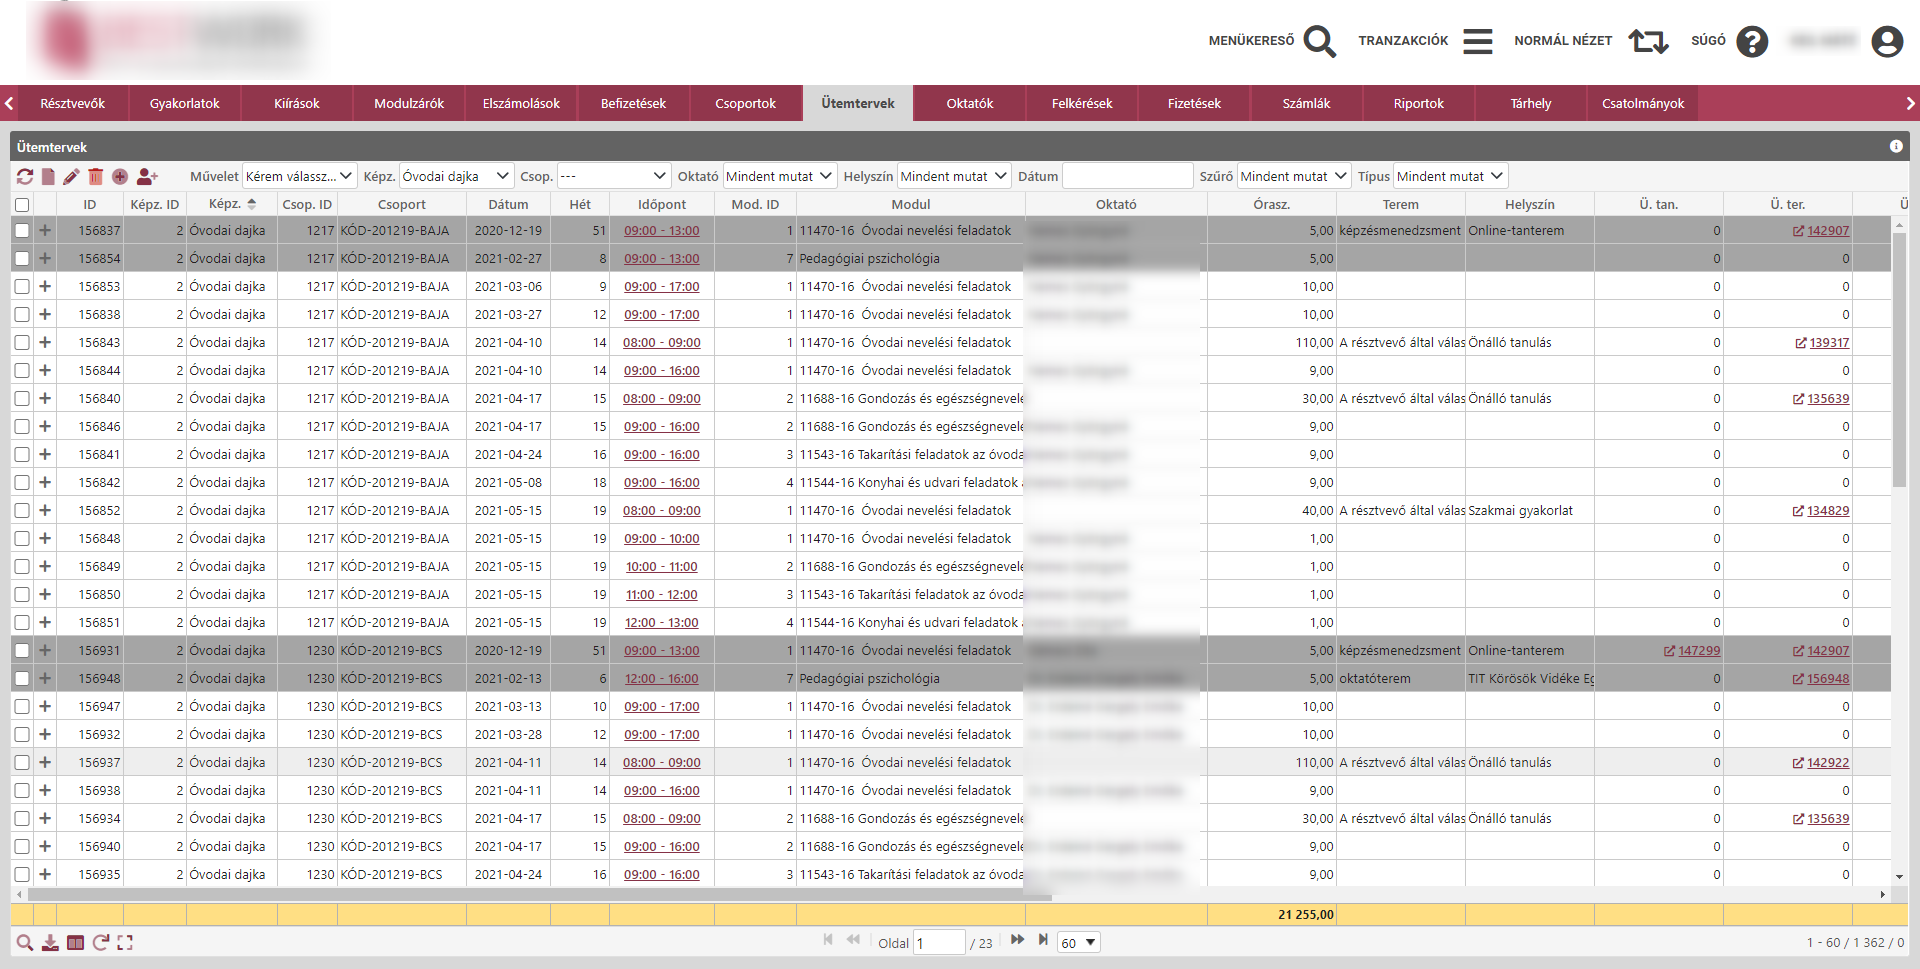Open the rows-per-page dropdown showing 60

click(1079, 943)
